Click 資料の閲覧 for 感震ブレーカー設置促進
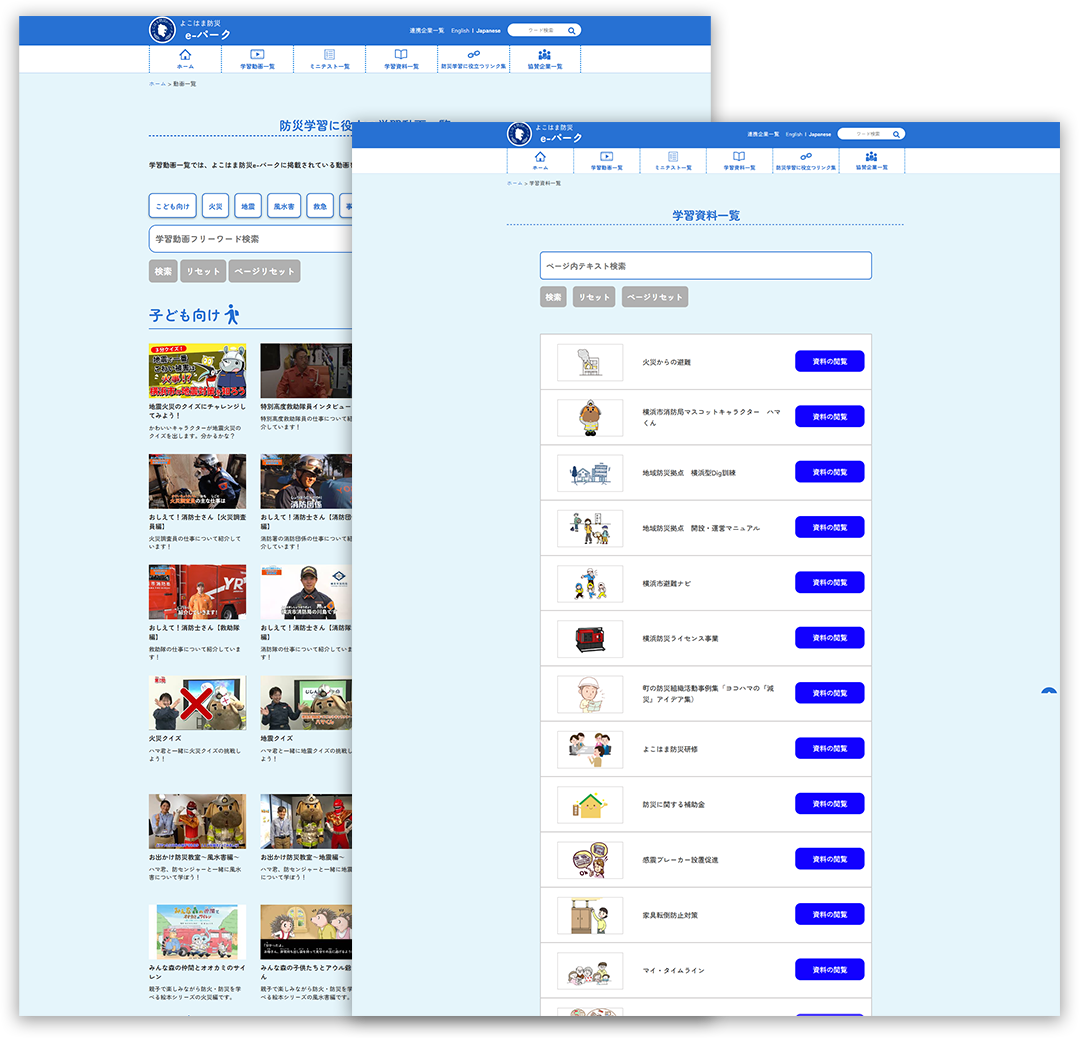The image size is (1079, 1038). [829, 859]
